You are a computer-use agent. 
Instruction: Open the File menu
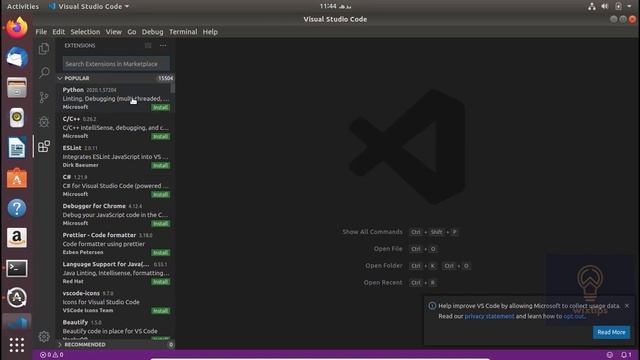41,32
